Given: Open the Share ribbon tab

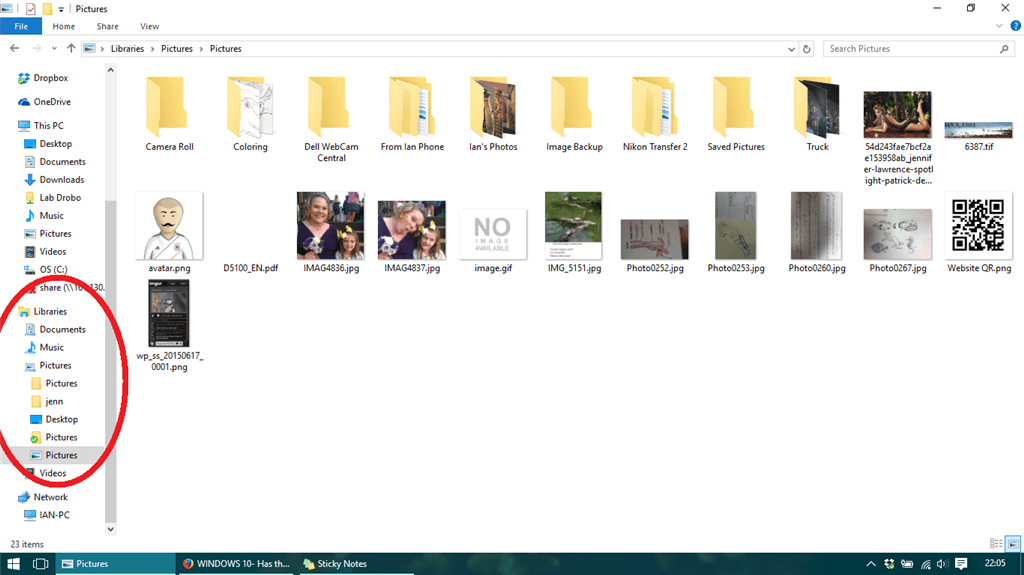Looking at the screenshot, I should click(107, 27).
